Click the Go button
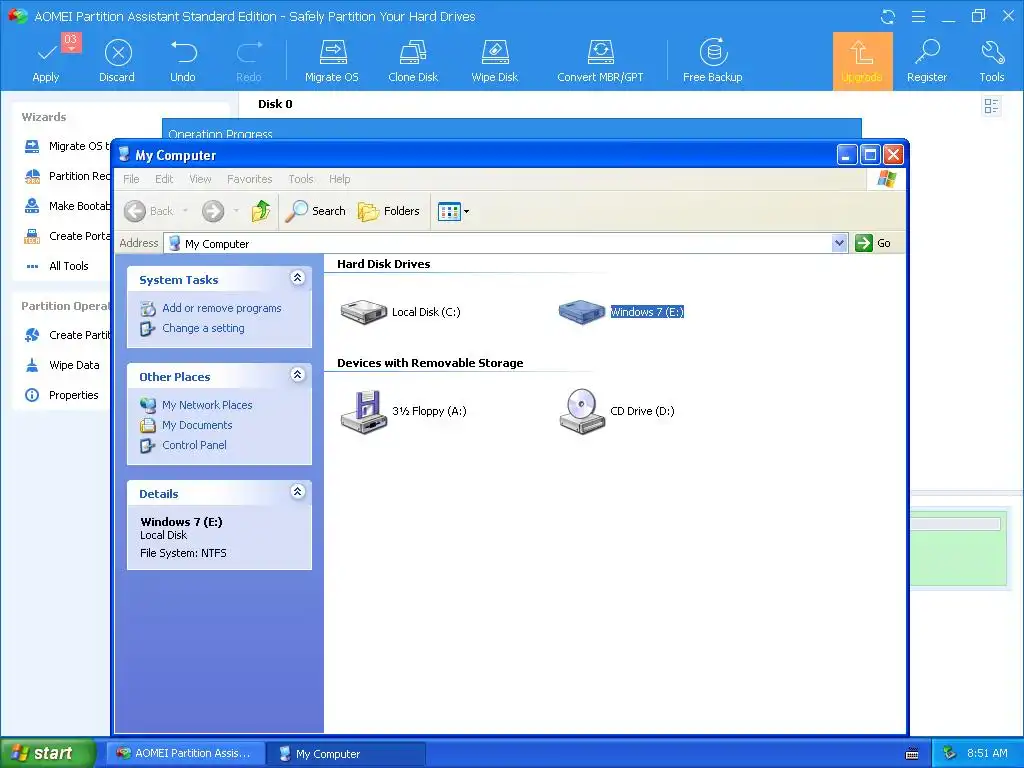The image size is (1024, 768). (x=873, y=243)
